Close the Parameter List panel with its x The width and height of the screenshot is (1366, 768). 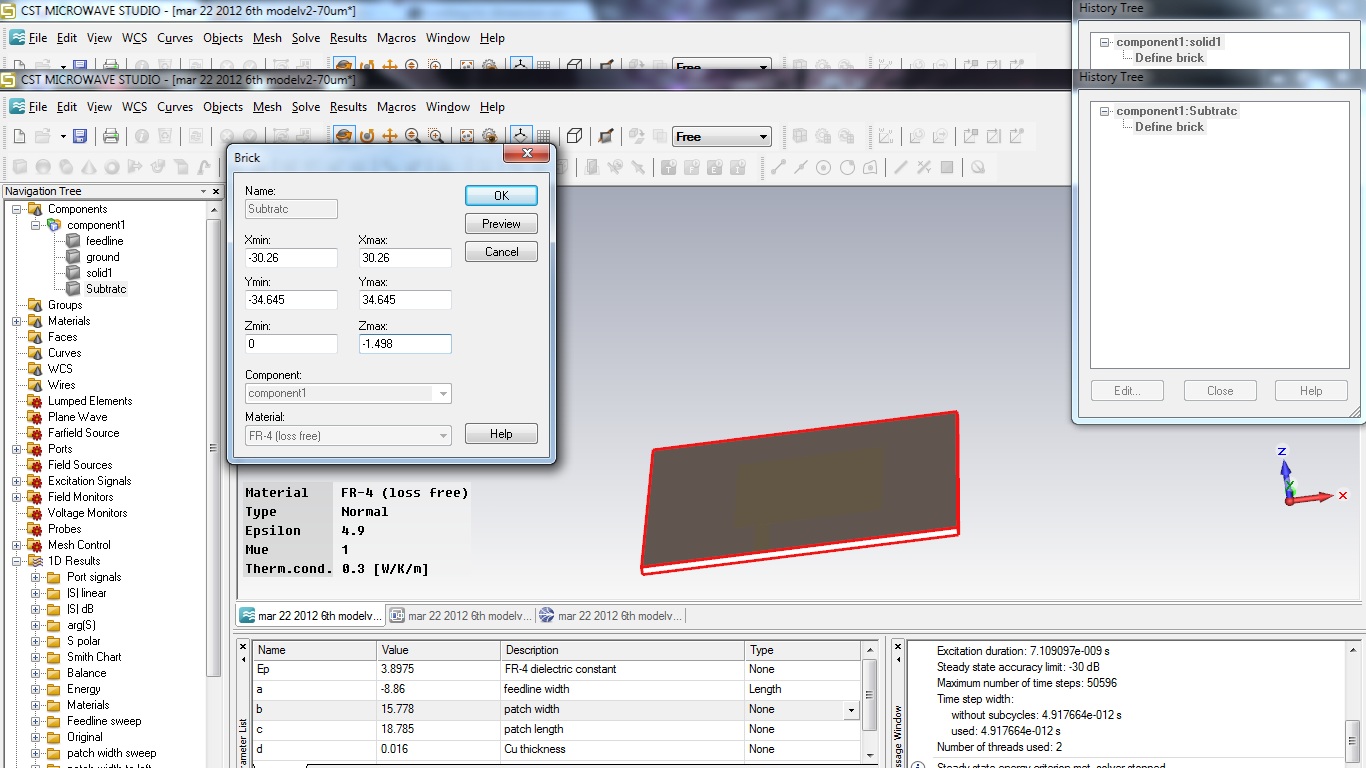pyautogui.click(x=243, y=647)
